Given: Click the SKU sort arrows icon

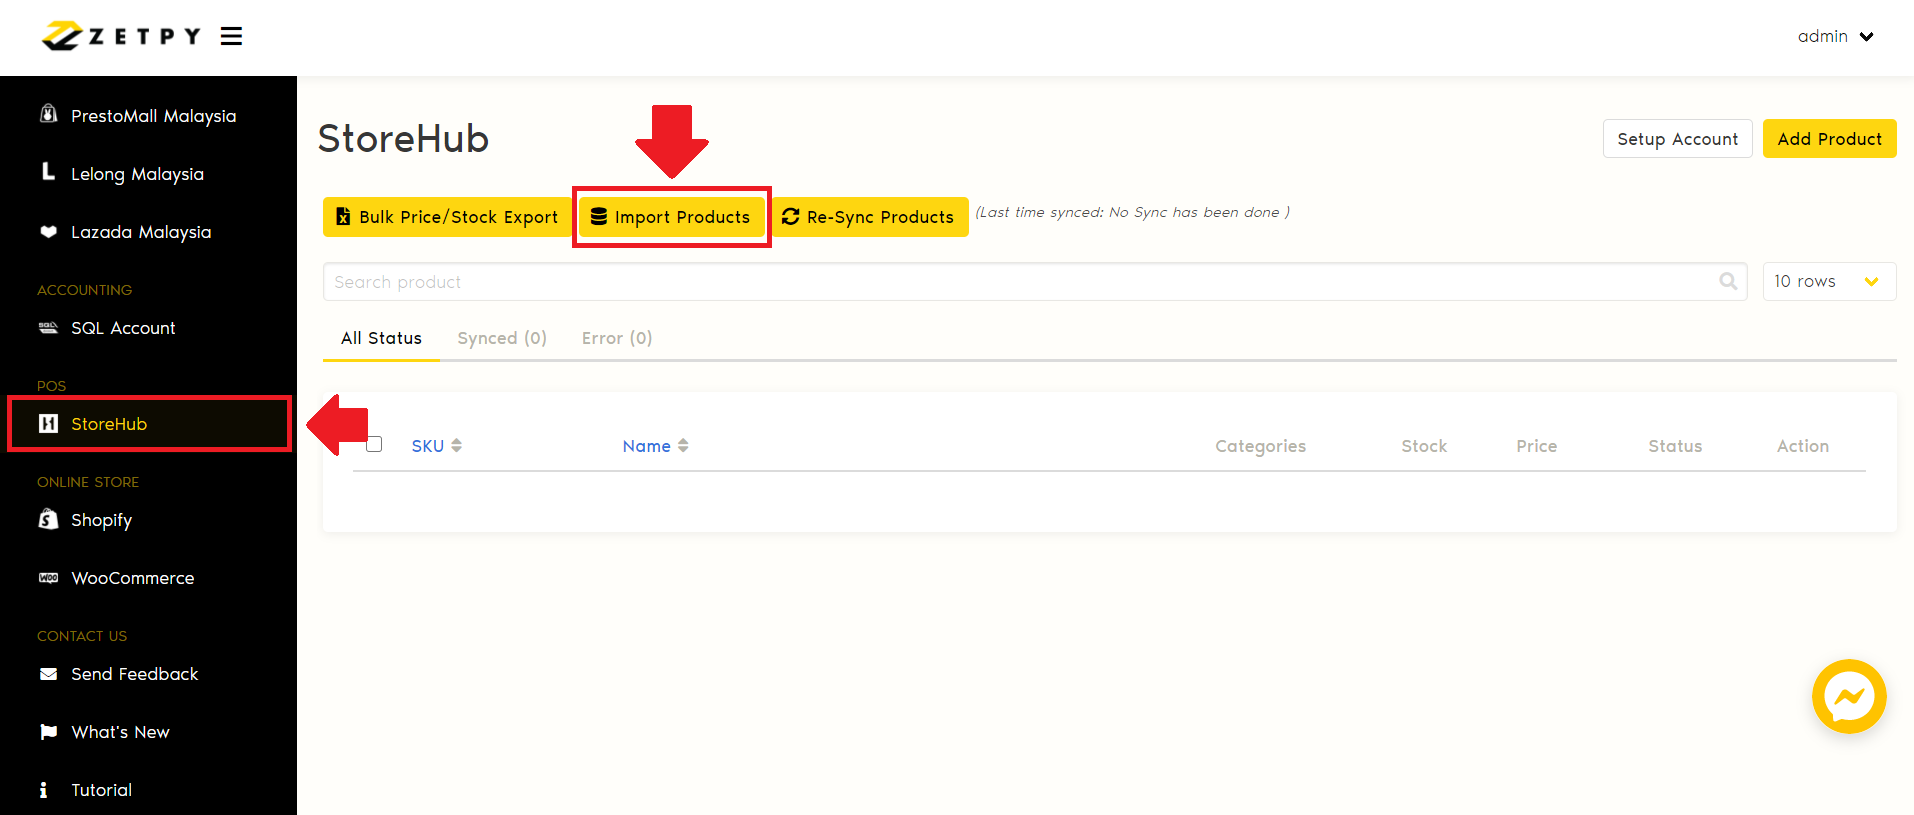Looking at the screenshot, I should click(x=456, y=446).
